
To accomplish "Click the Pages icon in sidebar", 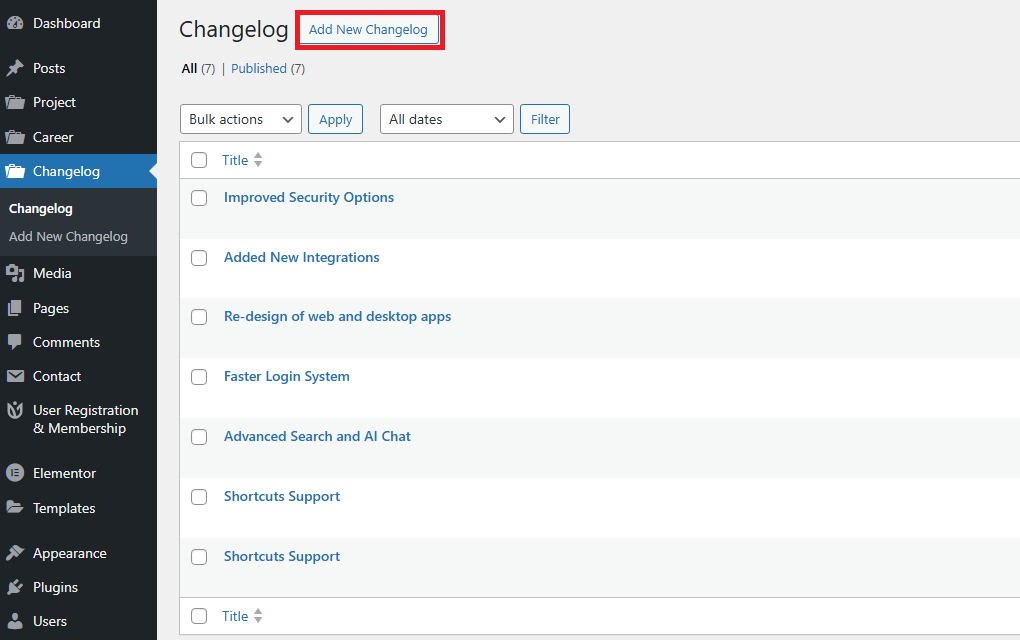I will point(15,308).
